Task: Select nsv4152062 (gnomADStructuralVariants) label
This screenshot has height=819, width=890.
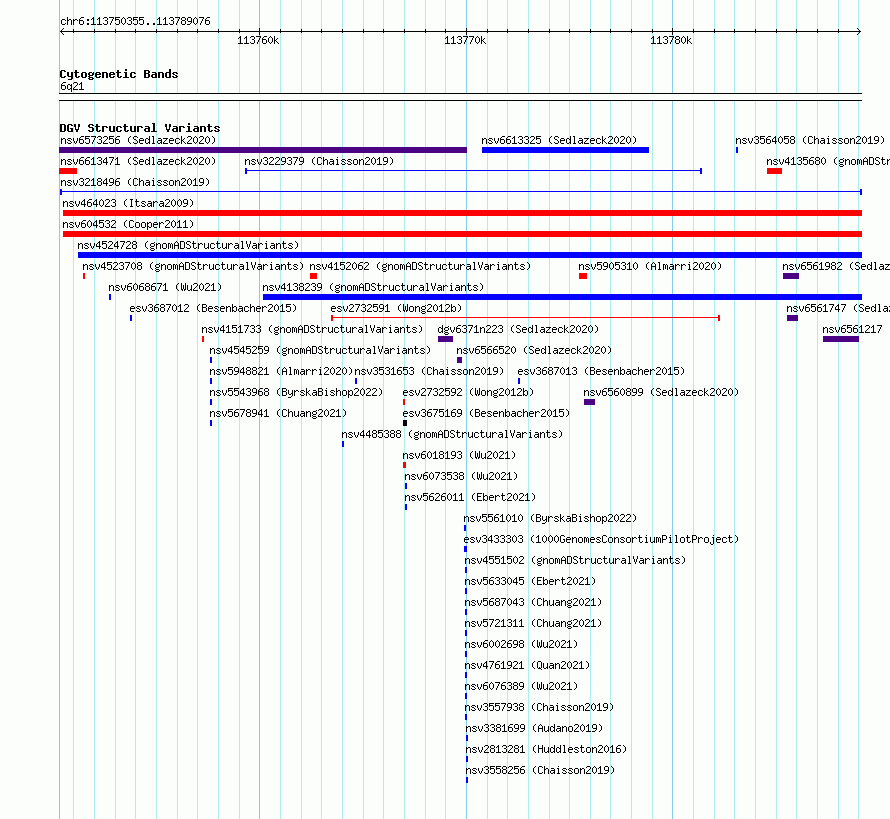Action: pyautogui.click(x=420, y=266)
